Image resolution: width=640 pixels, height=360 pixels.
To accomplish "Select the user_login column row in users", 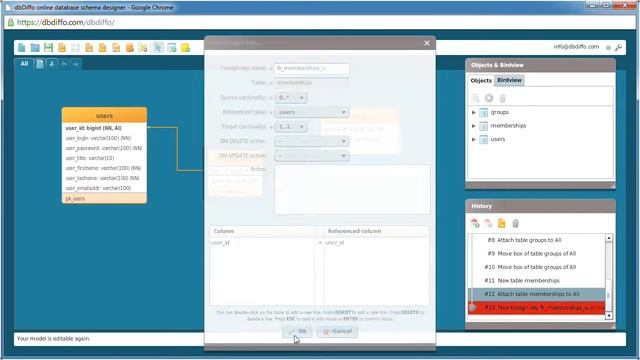I will 104,138.
